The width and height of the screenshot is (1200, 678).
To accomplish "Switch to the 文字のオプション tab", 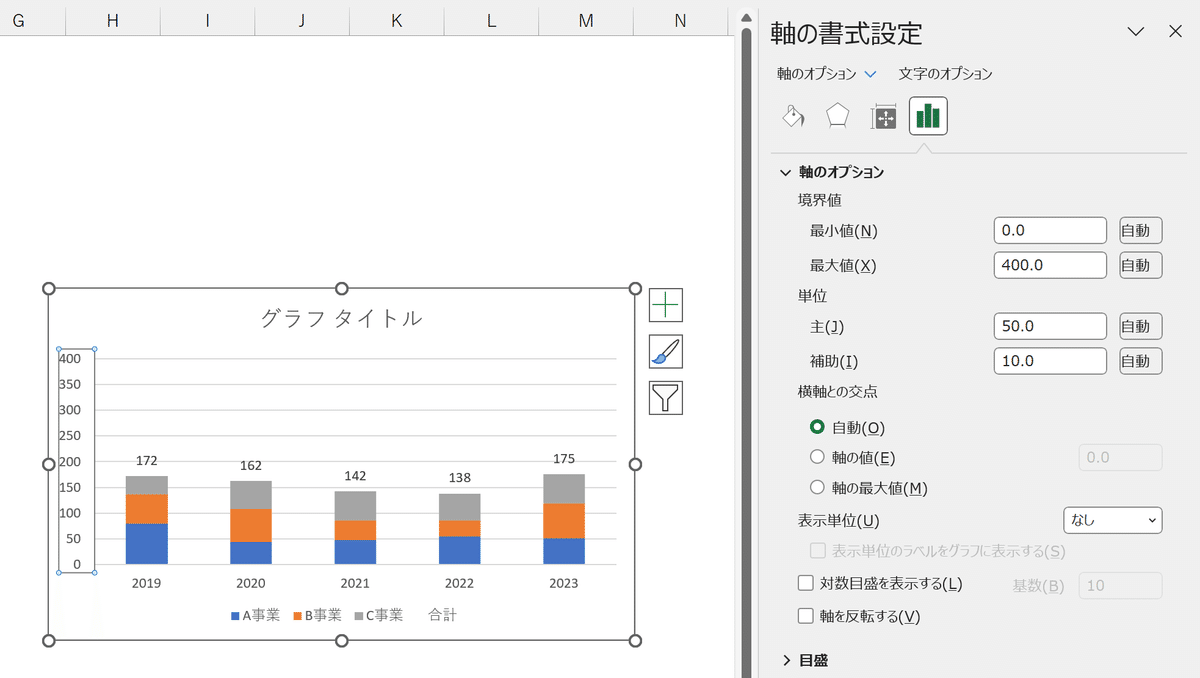I will (x=945, y=74).
